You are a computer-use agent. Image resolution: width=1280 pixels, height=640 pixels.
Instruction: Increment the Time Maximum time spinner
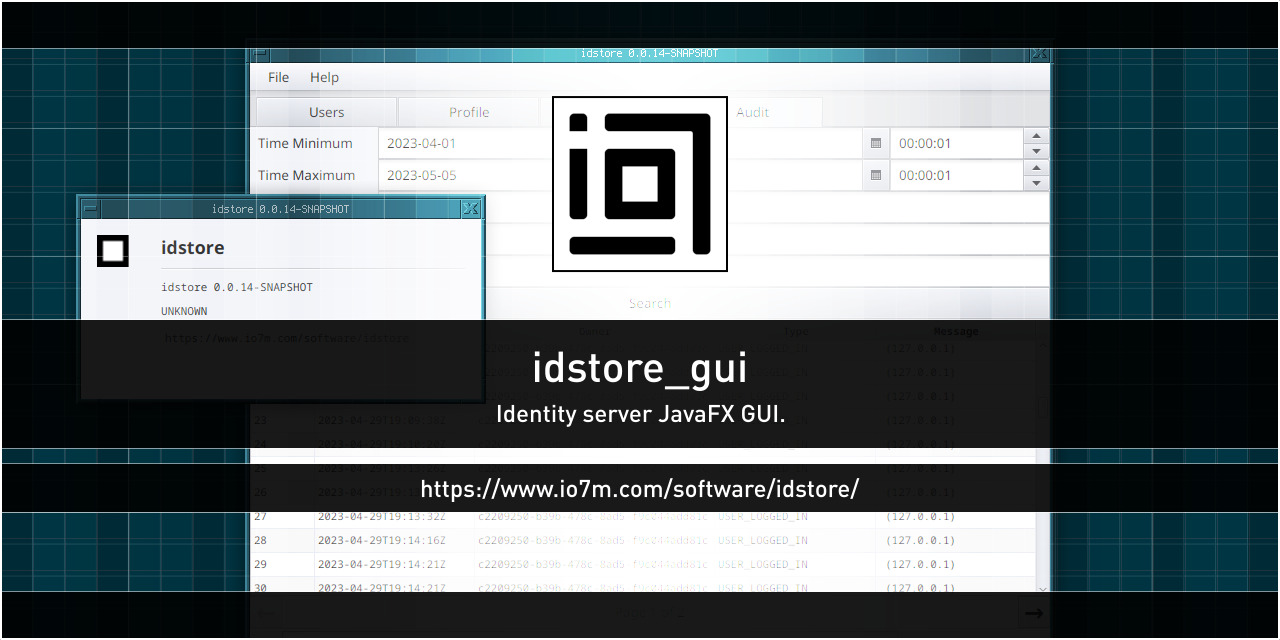click(x=1036, y=168)
